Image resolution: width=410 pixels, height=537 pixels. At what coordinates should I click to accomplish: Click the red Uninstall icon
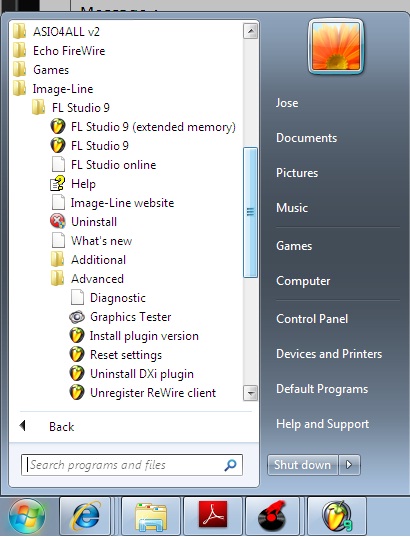58,222
